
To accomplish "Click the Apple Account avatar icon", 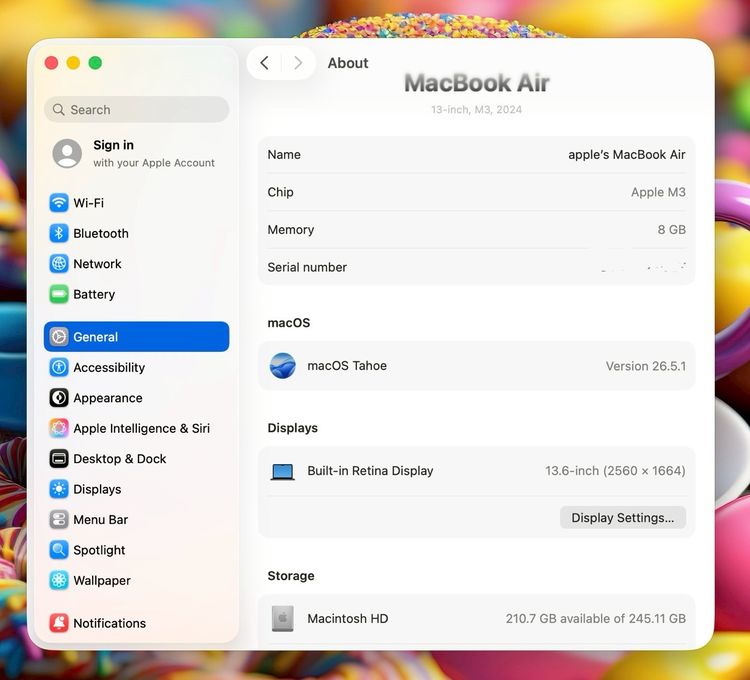I will click(67, 154).
